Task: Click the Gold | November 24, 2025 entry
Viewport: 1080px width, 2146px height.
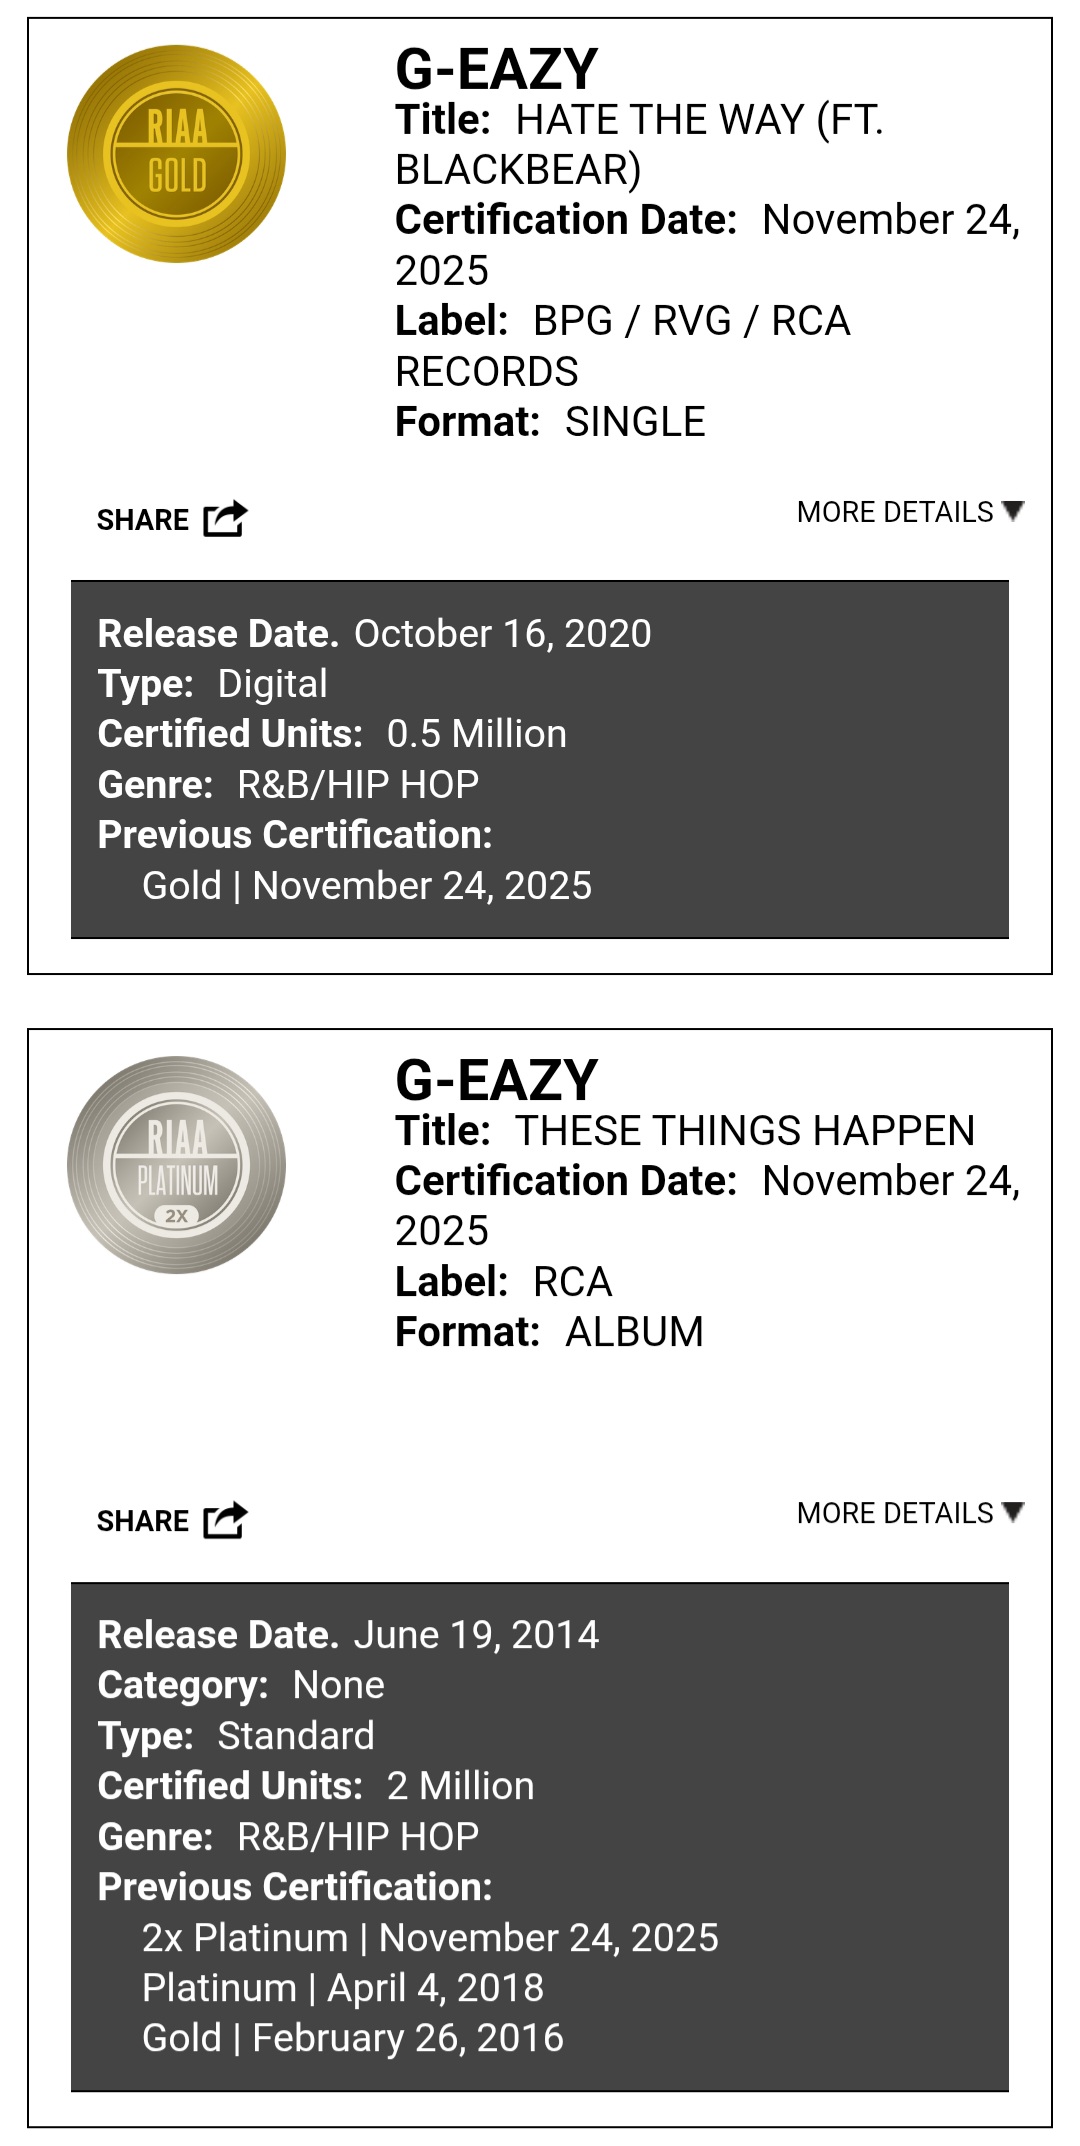Action: 367,886
